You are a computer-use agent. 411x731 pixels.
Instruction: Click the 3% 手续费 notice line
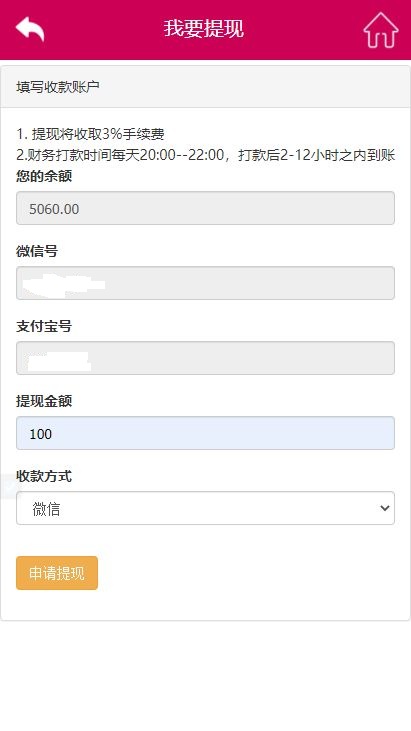click(x=90, y=134)
